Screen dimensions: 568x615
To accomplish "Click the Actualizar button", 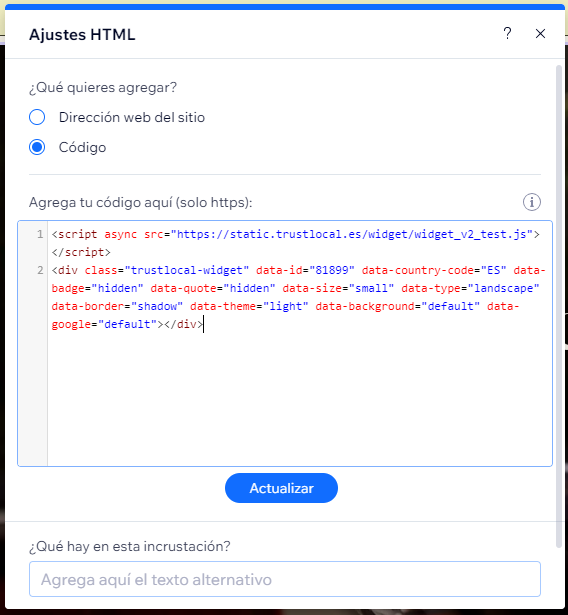I will (281, 488).
